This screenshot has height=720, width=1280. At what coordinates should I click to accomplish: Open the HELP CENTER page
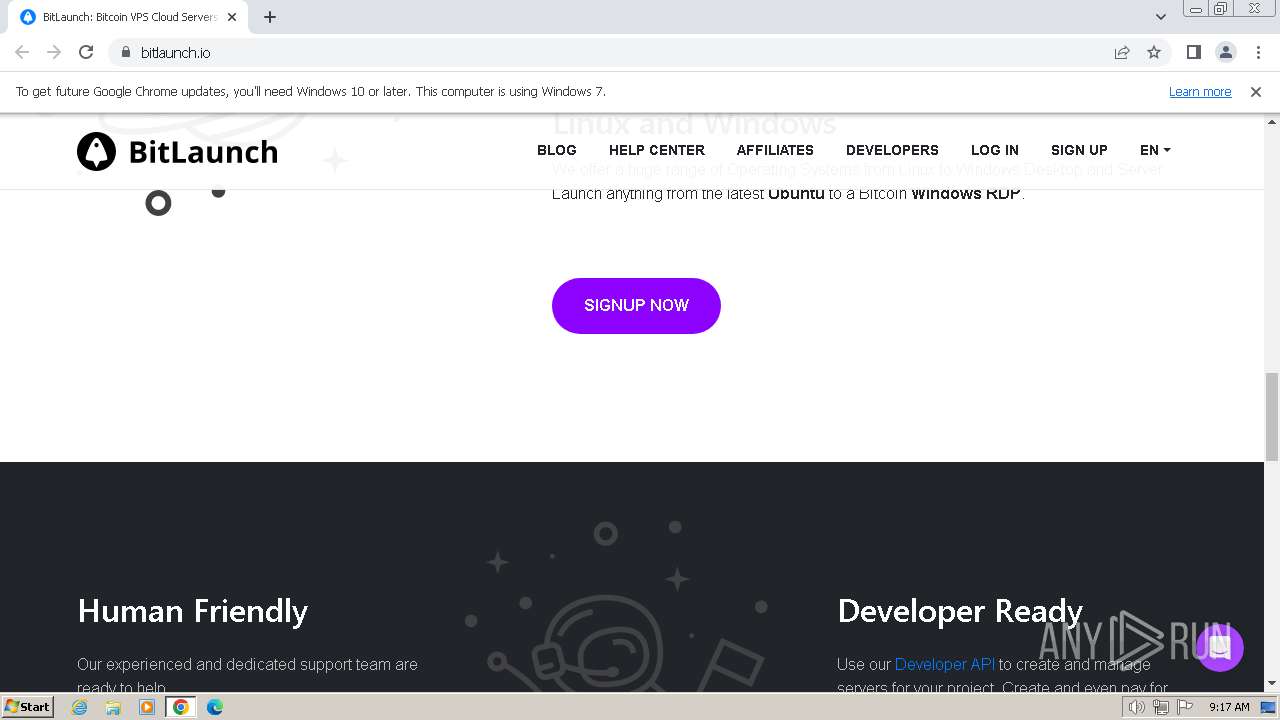point(657,150)
